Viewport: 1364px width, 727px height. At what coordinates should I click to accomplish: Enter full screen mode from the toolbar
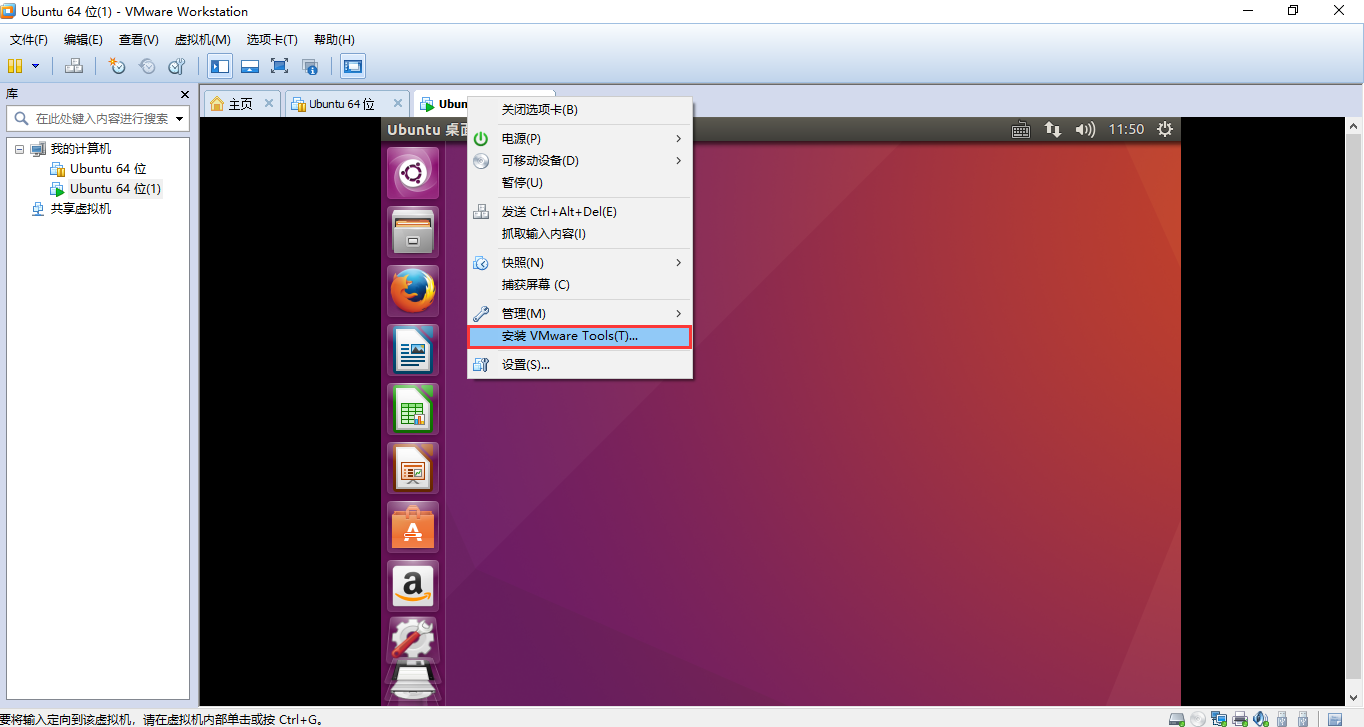[x=280, y=66]
